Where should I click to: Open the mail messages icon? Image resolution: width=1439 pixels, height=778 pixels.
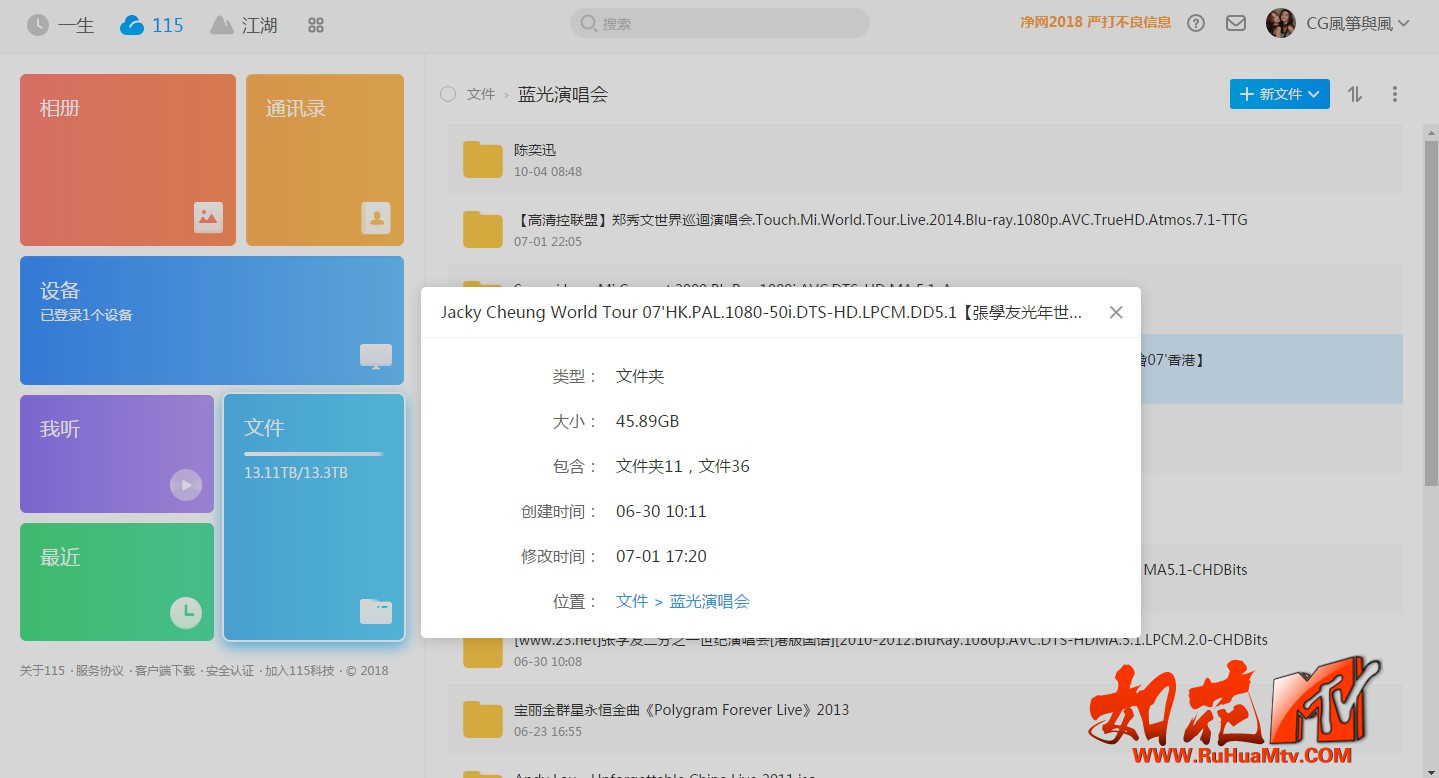(1236, 23)
